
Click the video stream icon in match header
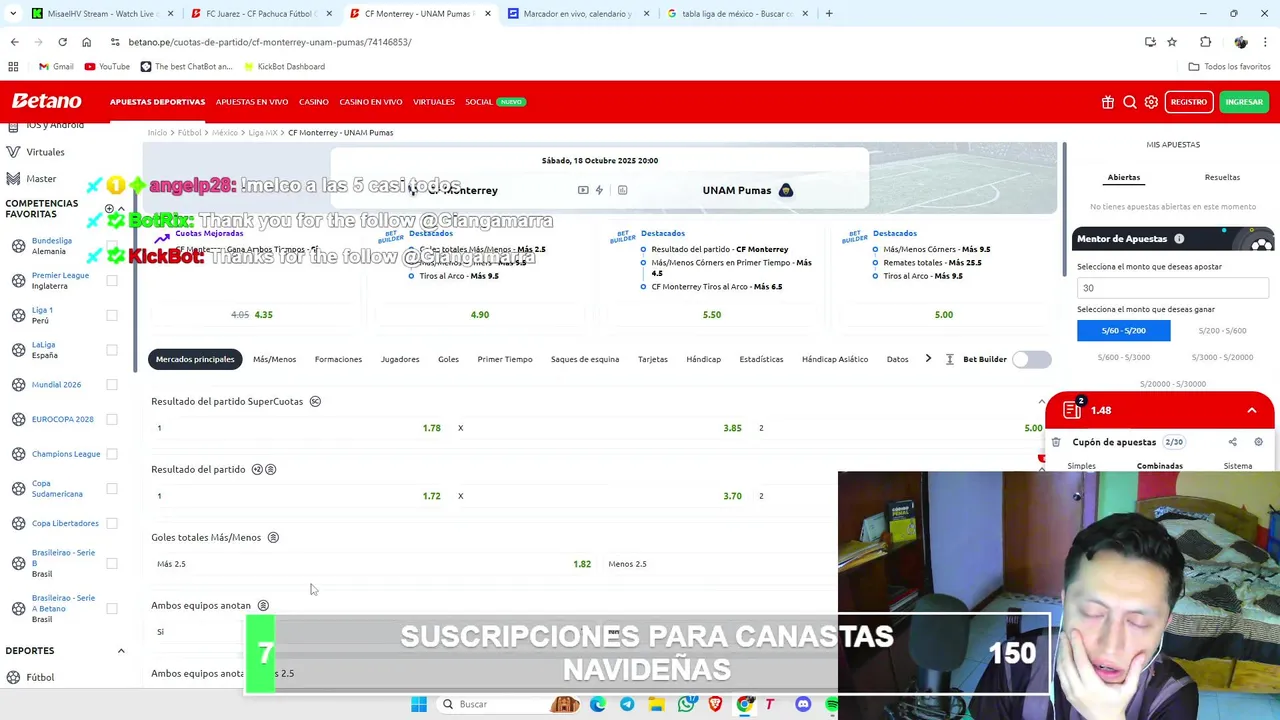[583, 190]
